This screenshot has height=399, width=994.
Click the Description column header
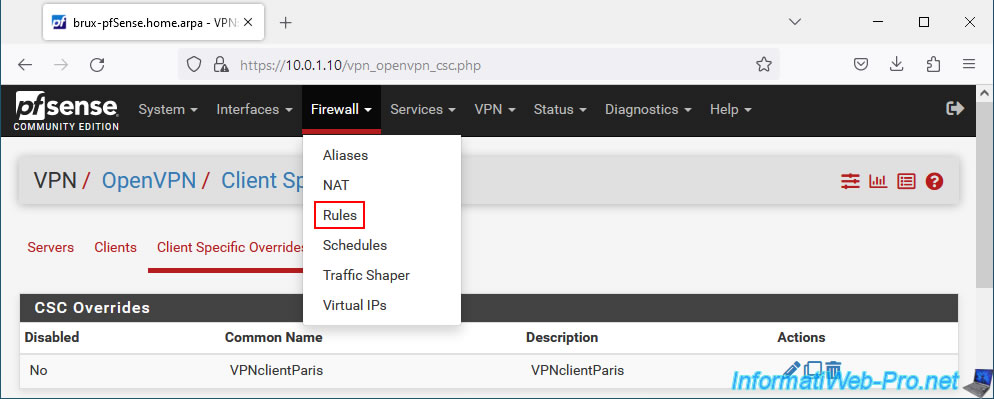click(562, 337)
